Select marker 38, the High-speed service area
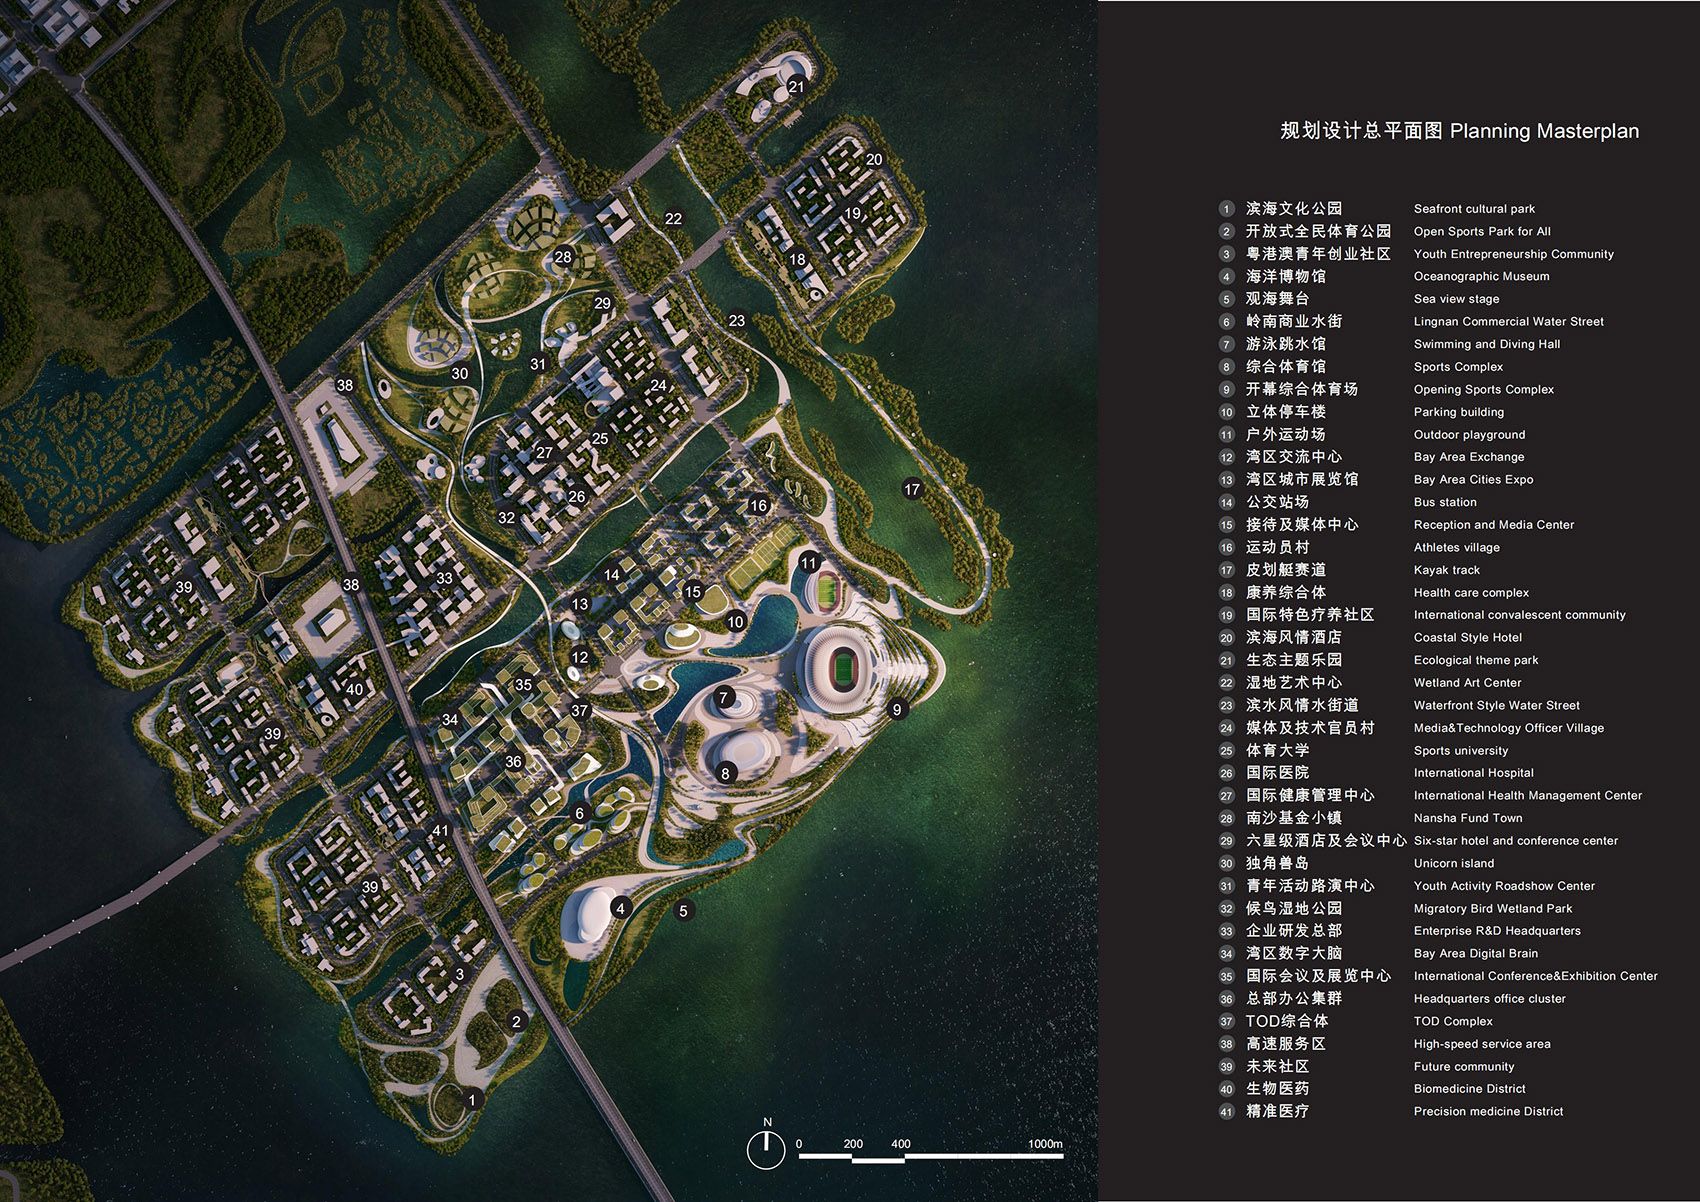 point(345,384)
